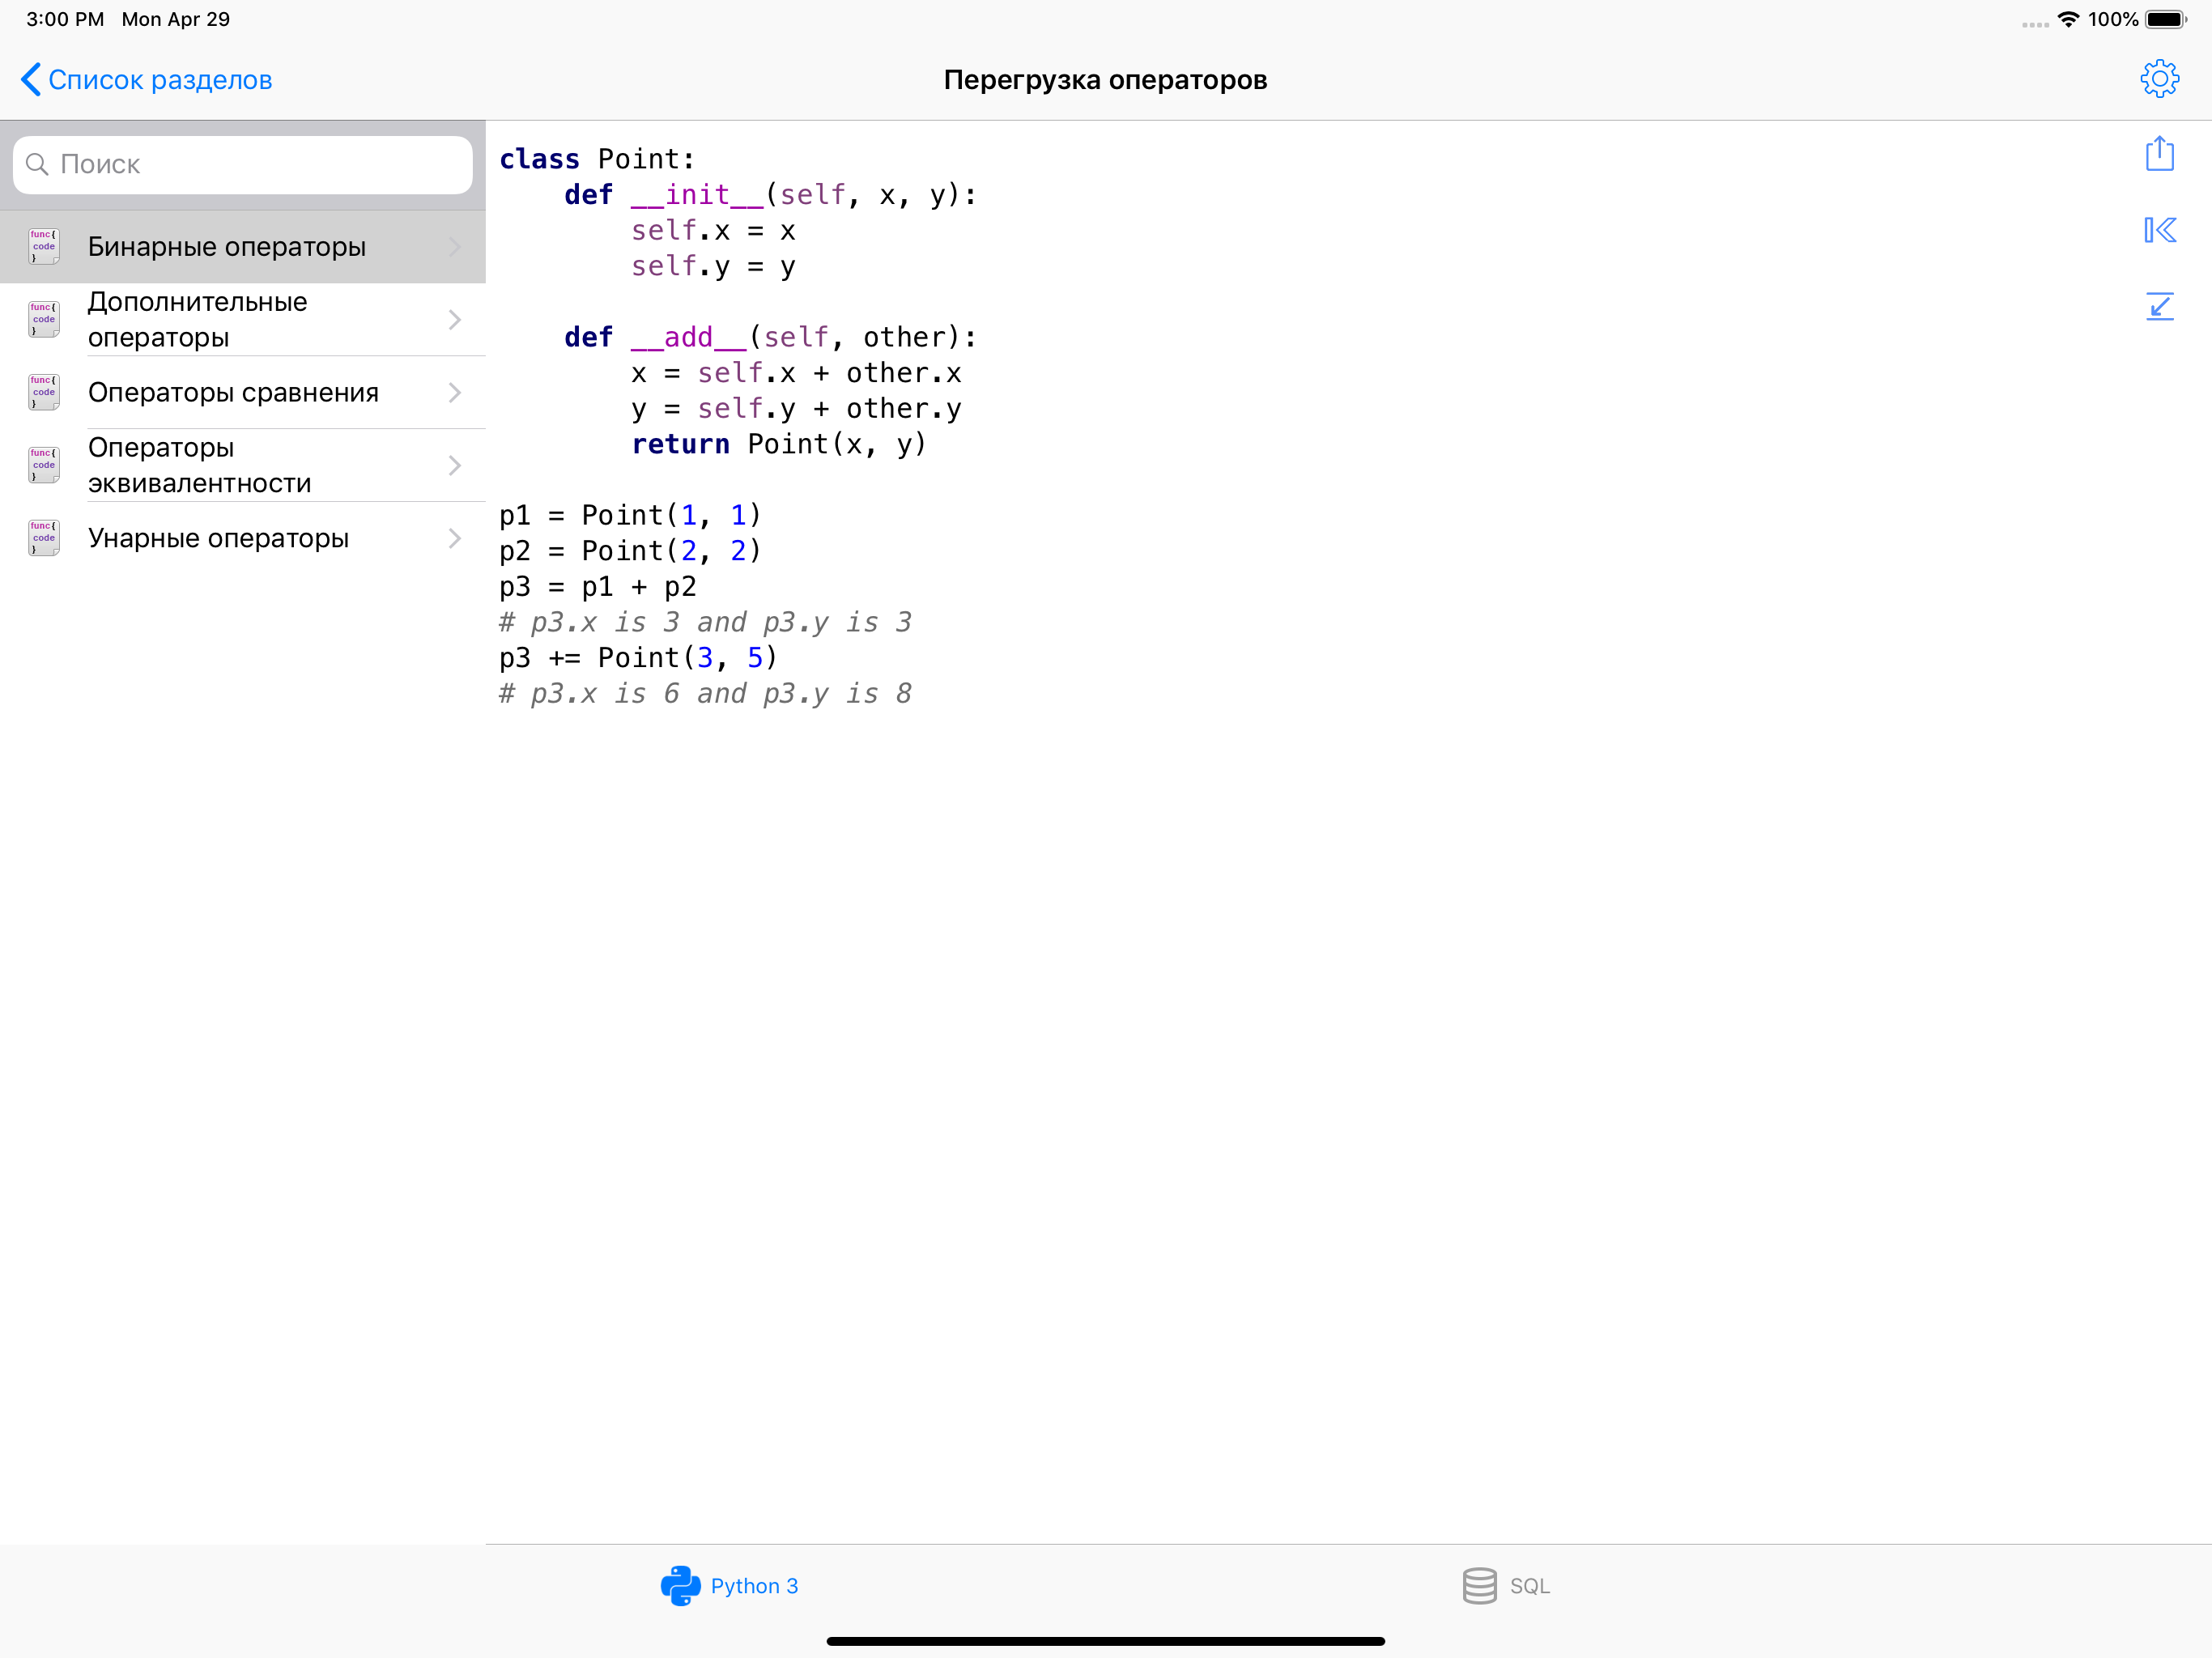Click the Бинарные операторы code file icon
2212x1658 pixels.
[44, 246]
